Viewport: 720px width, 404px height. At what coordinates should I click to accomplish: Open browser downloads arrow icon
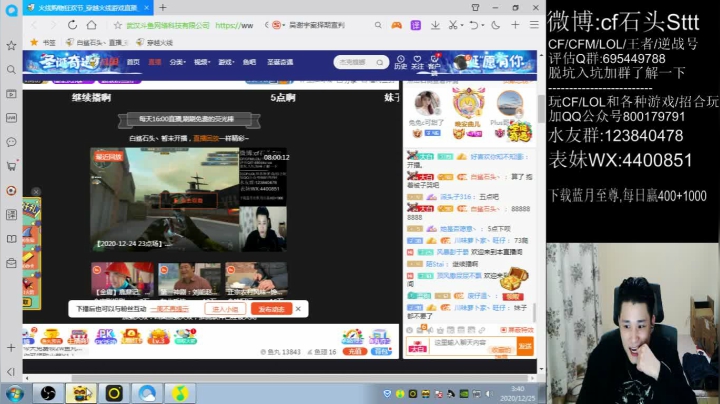tap(435, 25)
